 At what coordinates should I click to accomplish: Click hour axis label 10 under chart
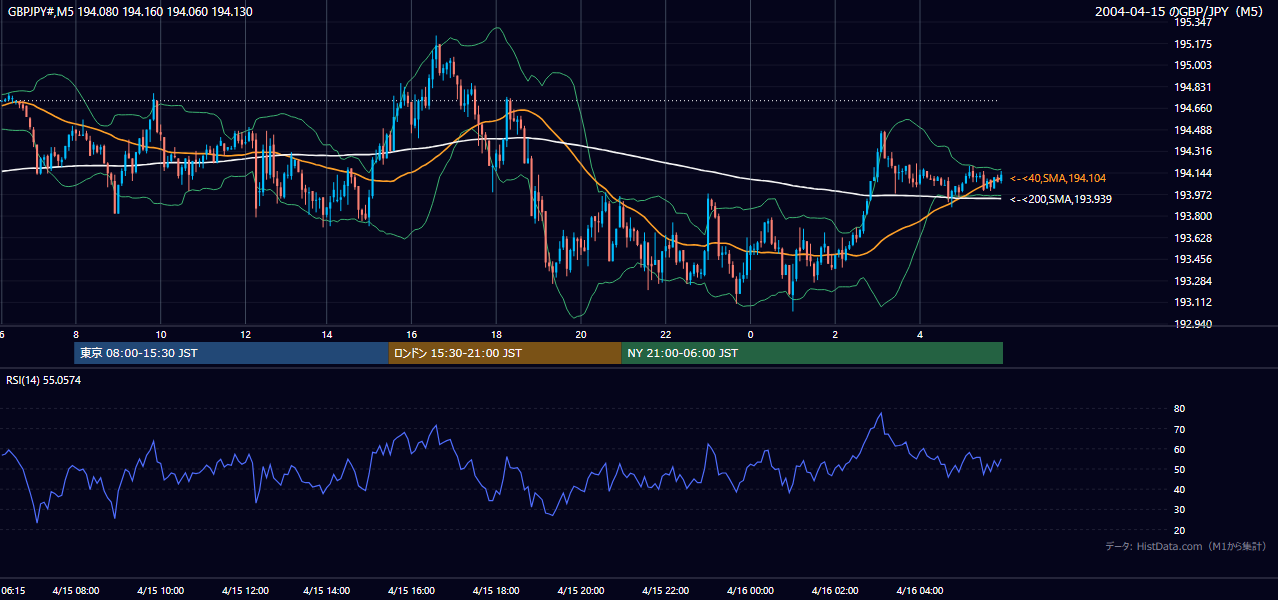coord(160,334)
